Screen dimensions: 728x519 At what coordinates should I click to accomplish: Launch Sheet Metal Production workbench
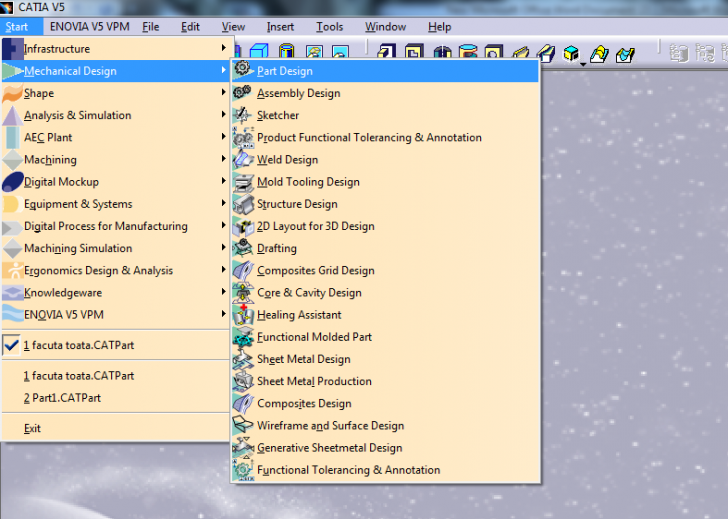tap(386, 381)
